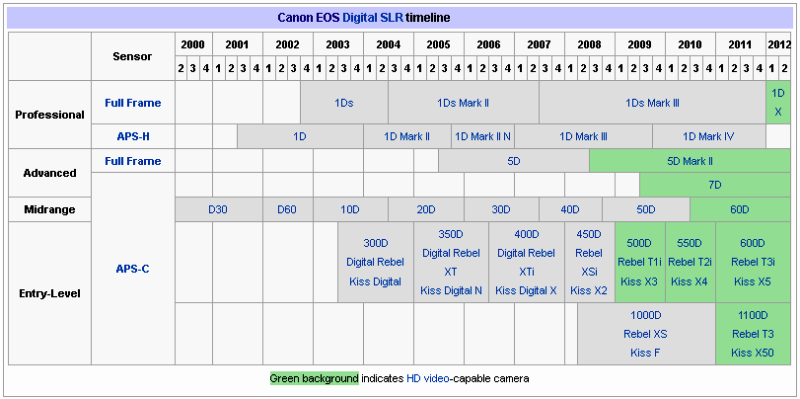Select the 1D Mark II N link
Image resolution: width=800 pixels, height=399 pixels.
pyautogui.click(x=483, y=137)
